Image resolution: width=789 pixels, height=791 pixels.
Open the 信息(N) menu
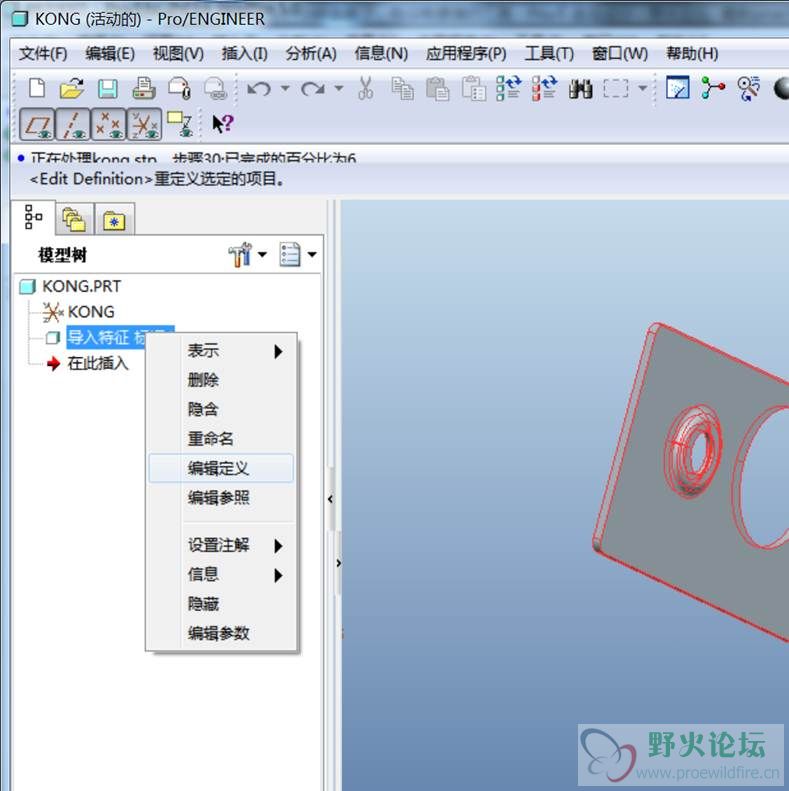381,53
